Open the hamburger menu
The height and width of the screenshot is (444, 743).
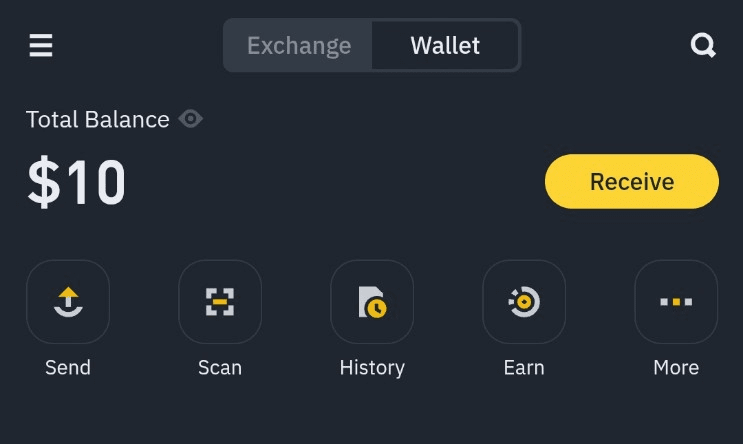coord(41,46)
